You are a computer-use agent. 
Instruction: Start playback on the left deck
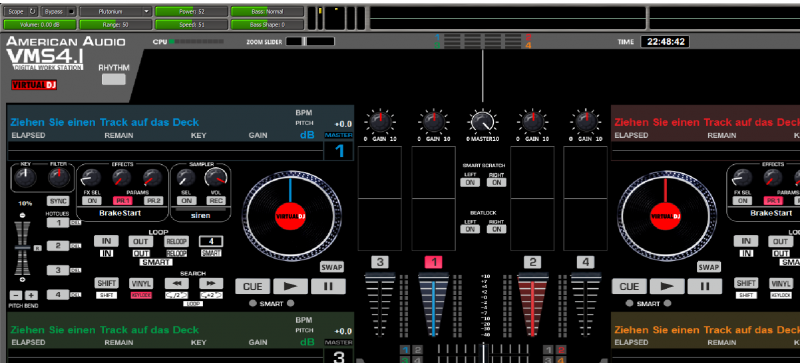(290, 286)
